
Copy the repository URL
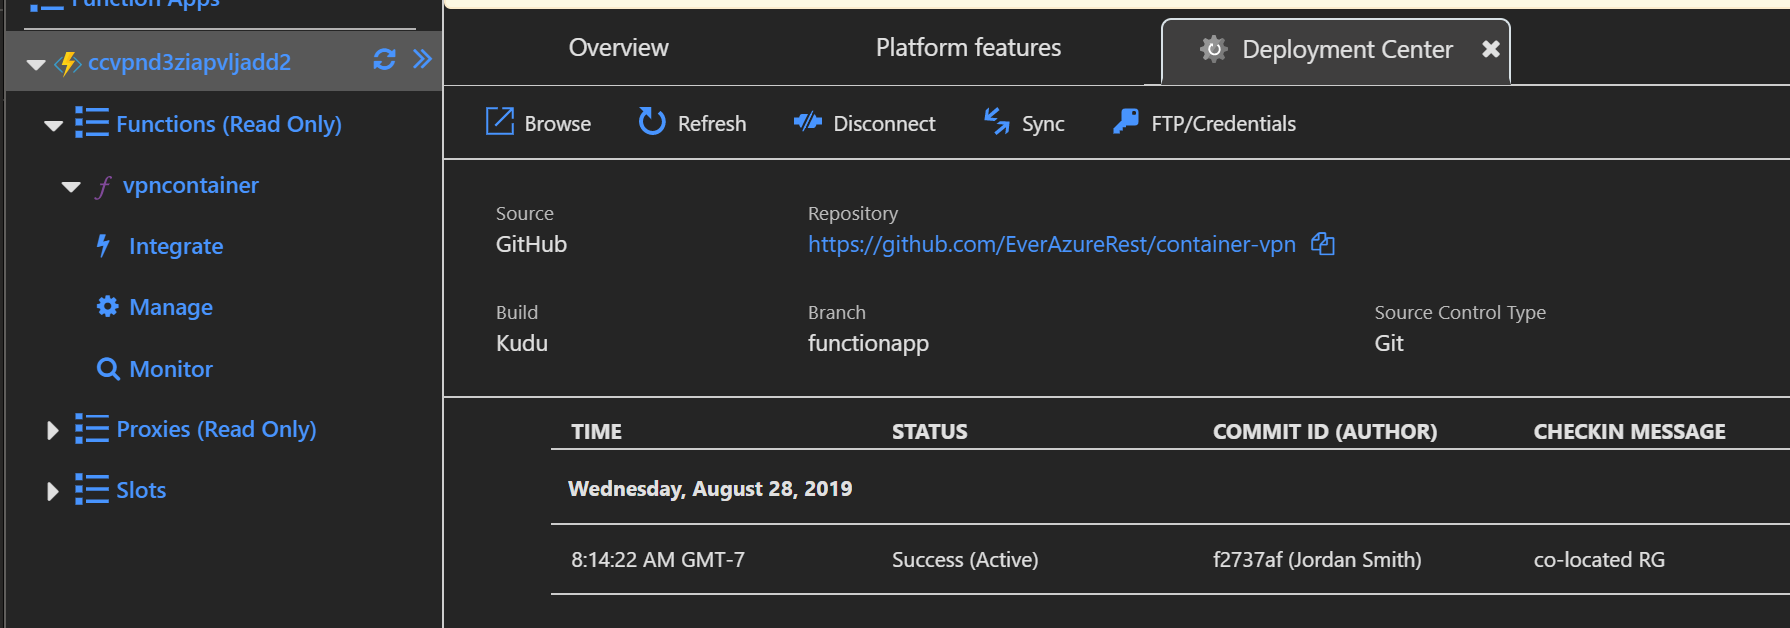1323,244
